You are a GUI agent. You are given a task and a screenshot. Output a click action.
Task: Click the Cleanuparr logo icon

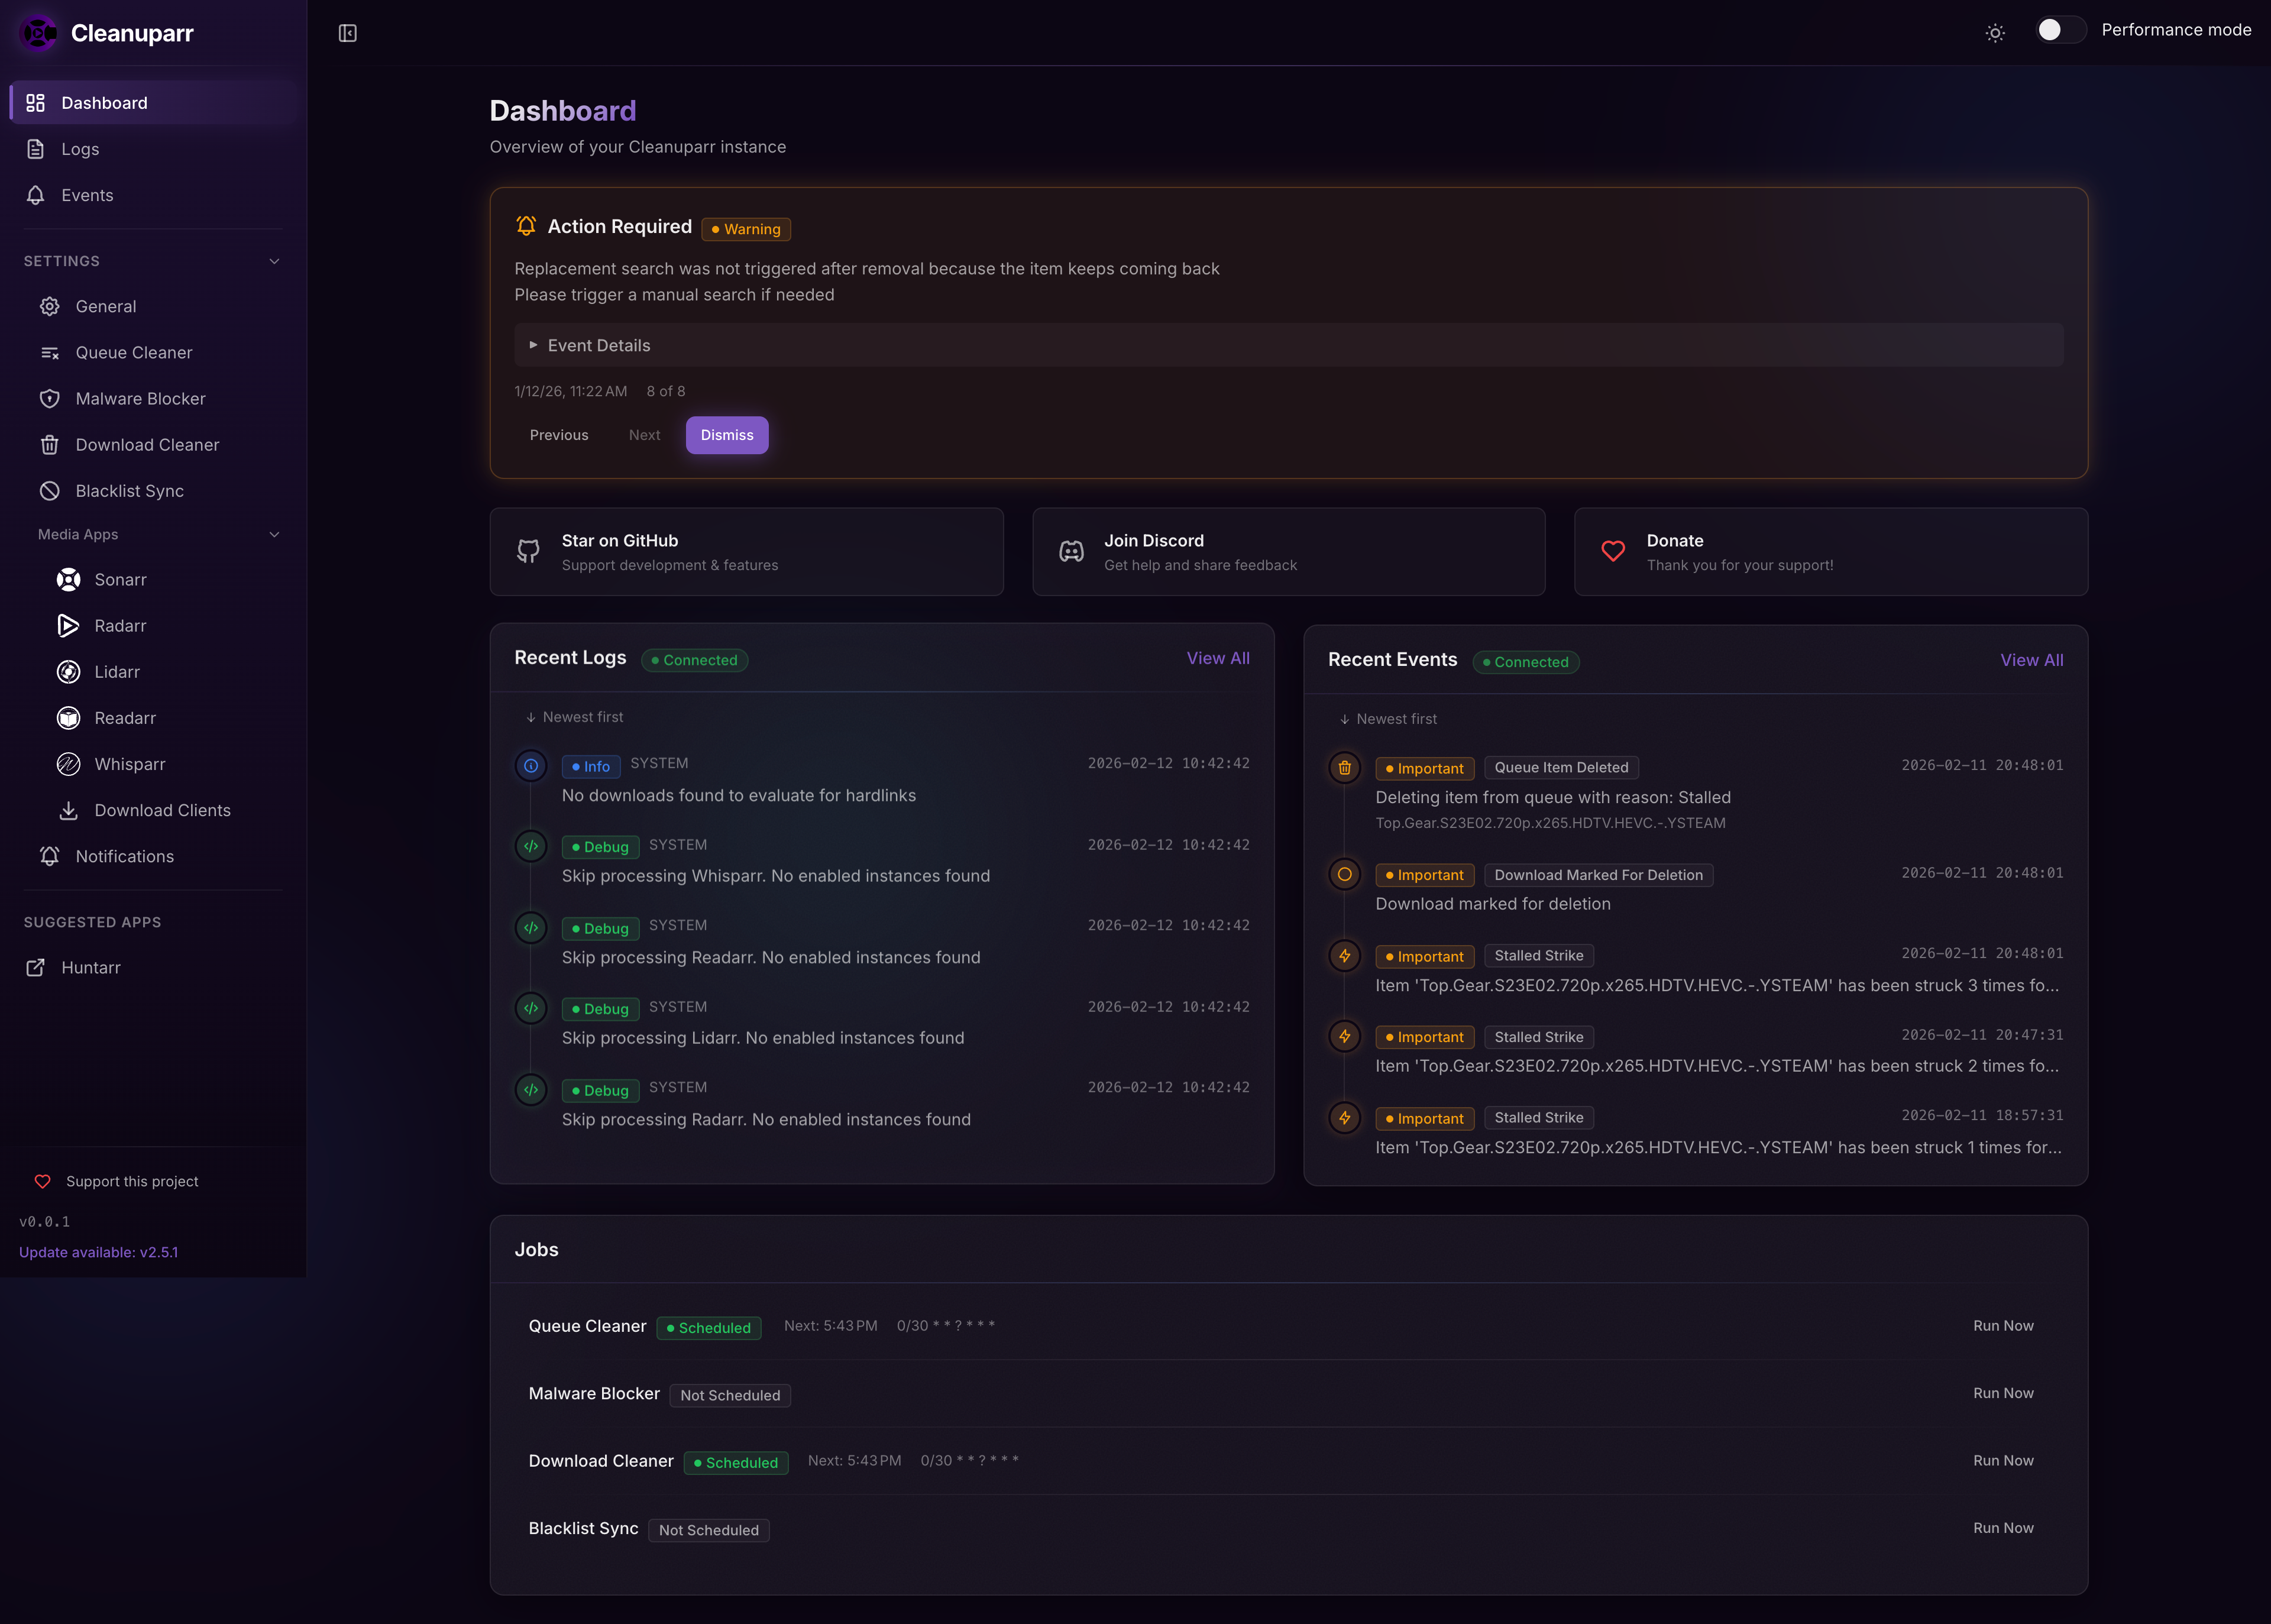pos(38,33)
